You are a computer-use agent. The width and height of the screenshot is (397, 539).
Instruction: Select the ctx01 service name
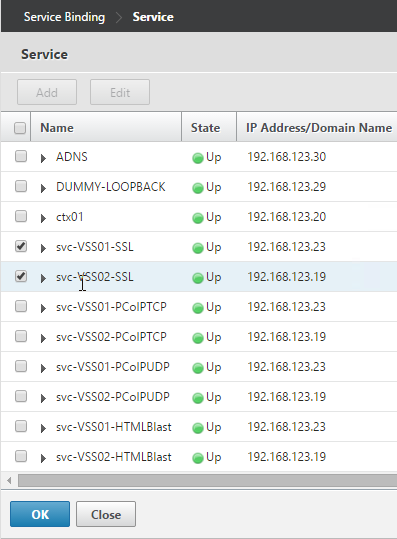coord(69,217)
